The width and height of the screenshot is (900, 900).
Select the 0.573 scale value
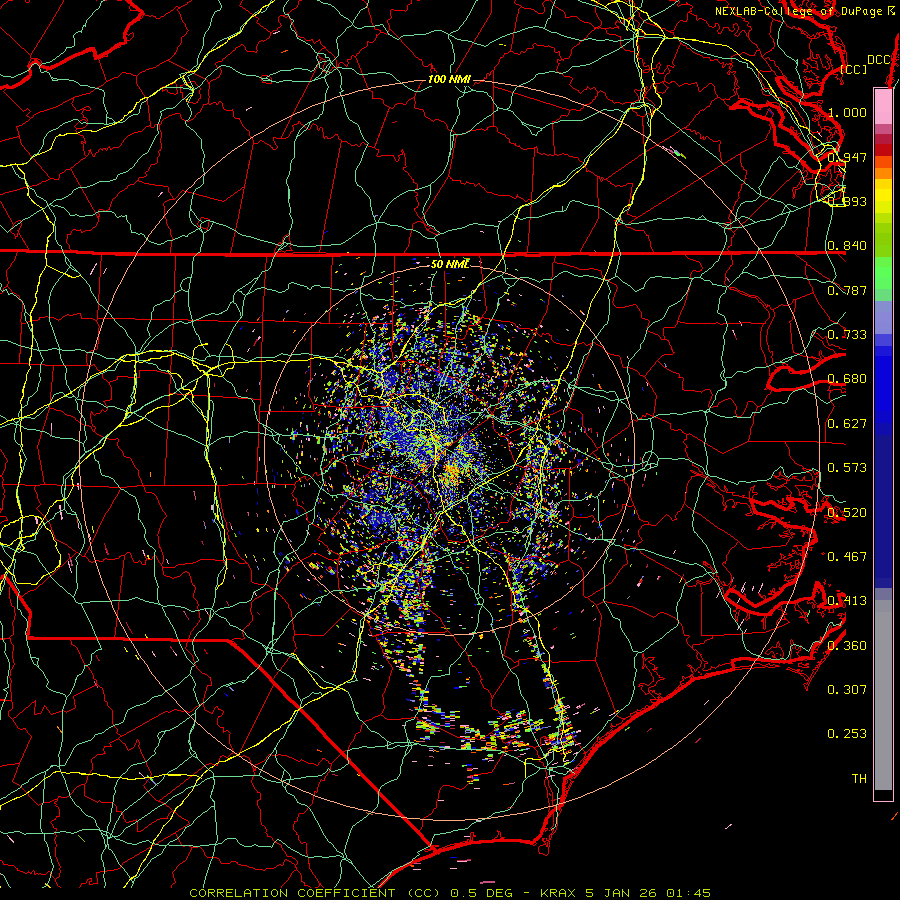click(x=847, y=468)
